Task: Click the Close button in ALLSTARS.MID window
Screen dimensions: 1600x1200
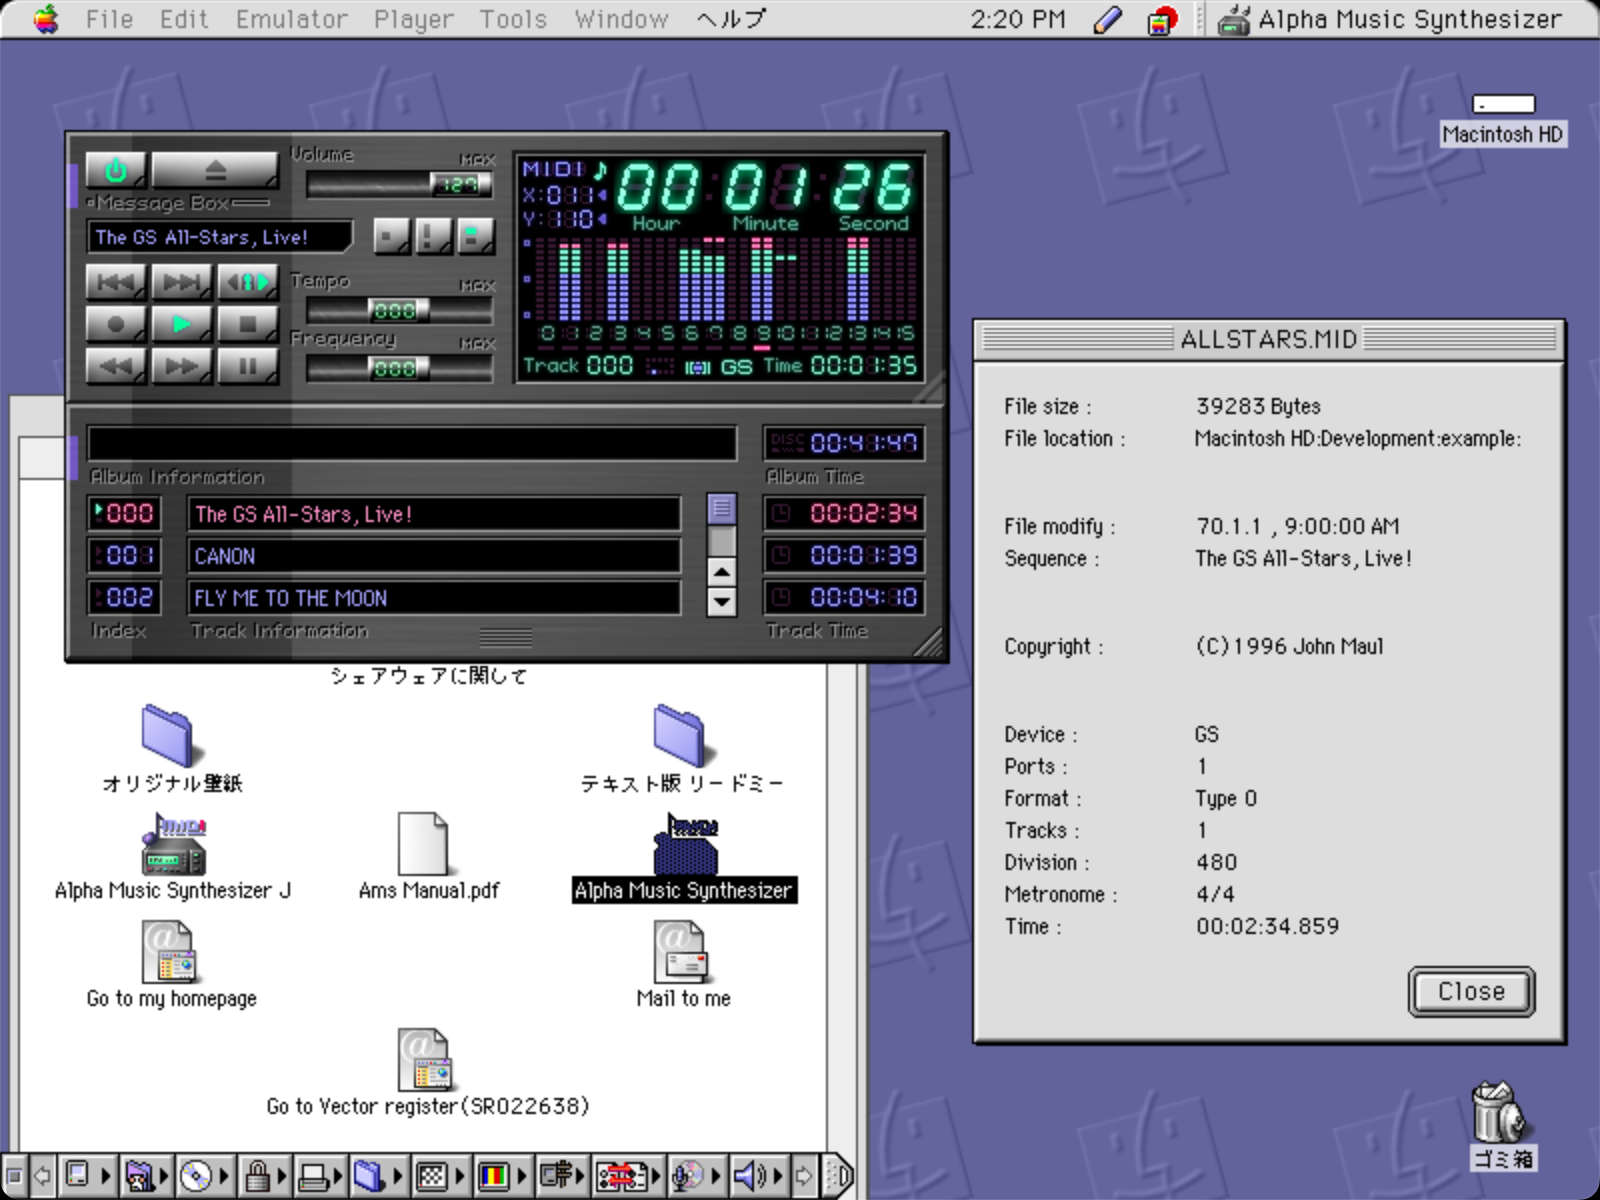Action: point(1470,991)
